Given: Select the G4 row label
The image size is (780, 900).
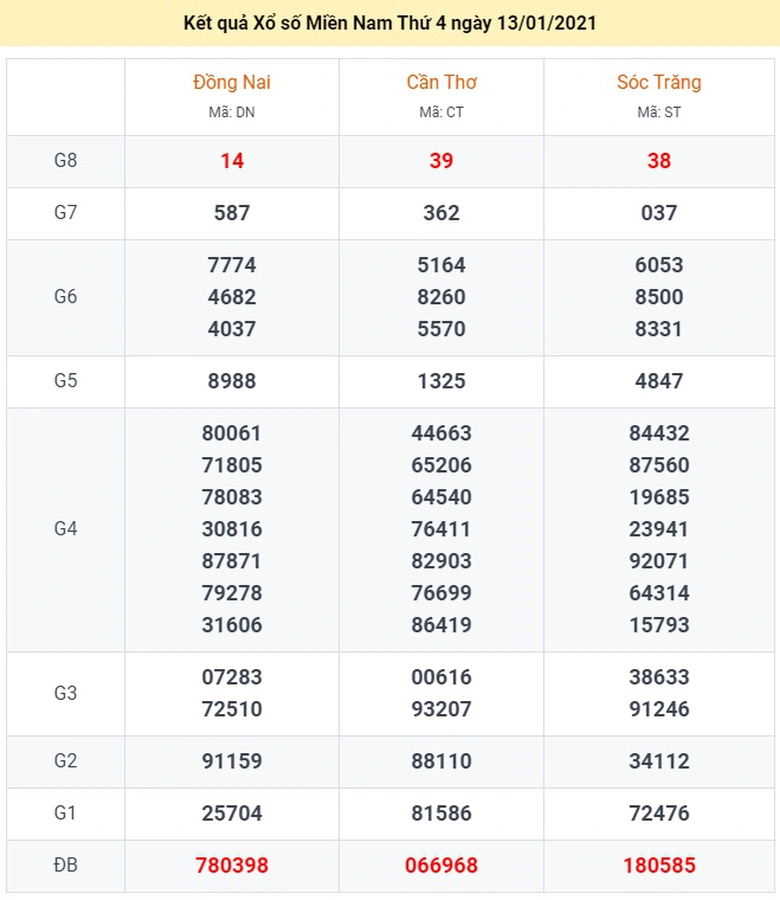Looking at the screenshot, I should click(x=65, y=529).
